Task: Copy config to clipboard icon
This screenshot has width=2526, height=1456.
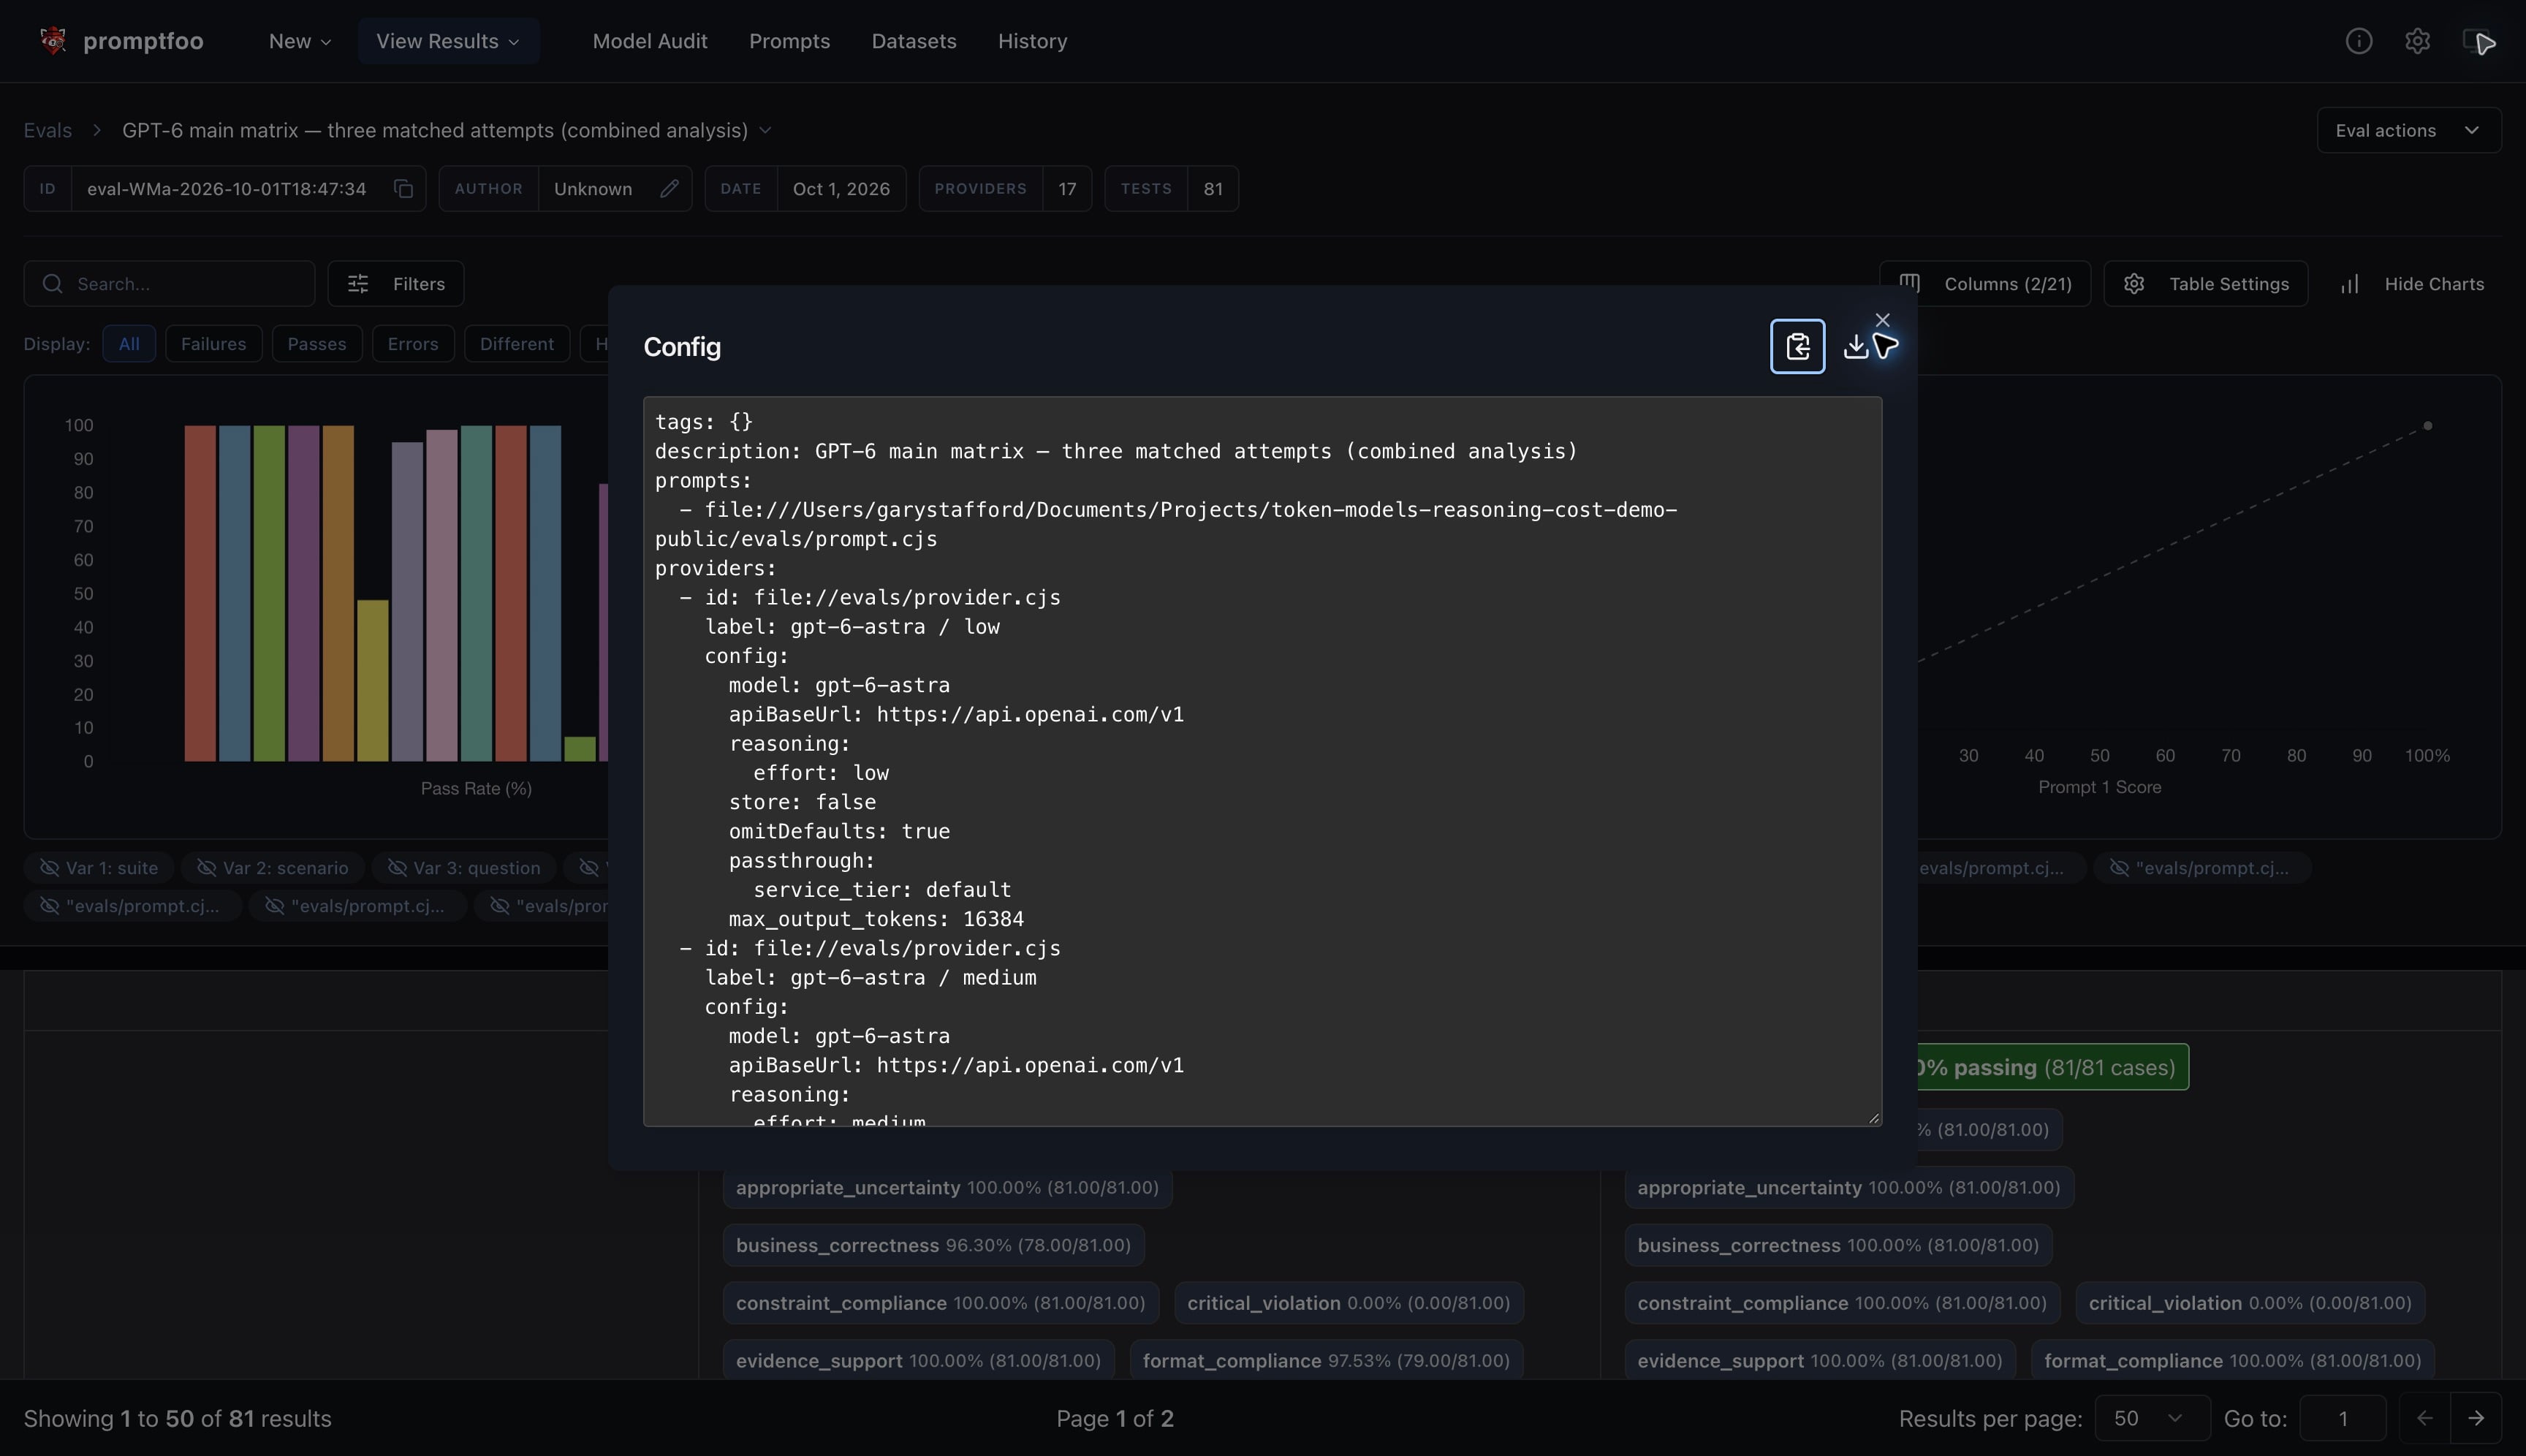Action: tap(1797, 346)
